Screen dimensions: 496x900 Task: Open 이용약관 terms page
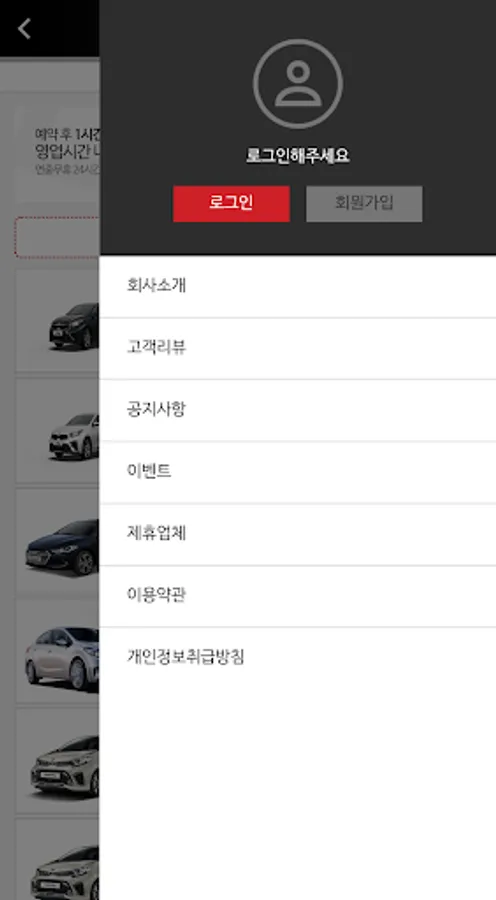[297, 596]
